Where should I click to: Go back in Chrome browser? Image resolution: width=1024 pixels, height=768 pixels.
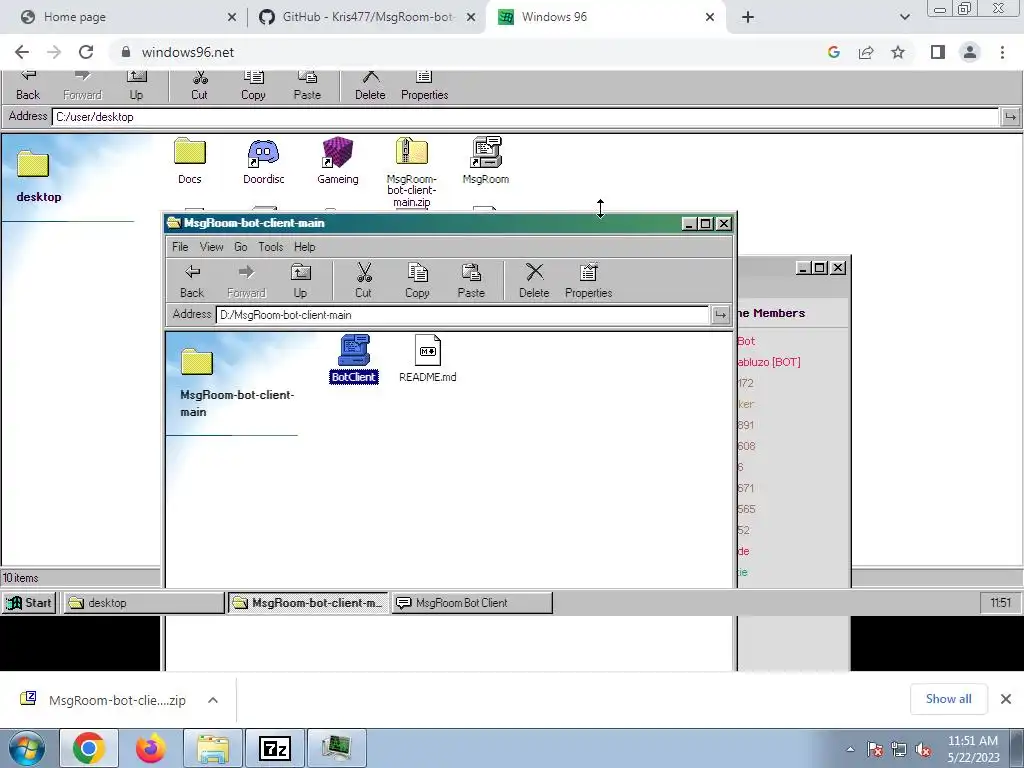22,52
